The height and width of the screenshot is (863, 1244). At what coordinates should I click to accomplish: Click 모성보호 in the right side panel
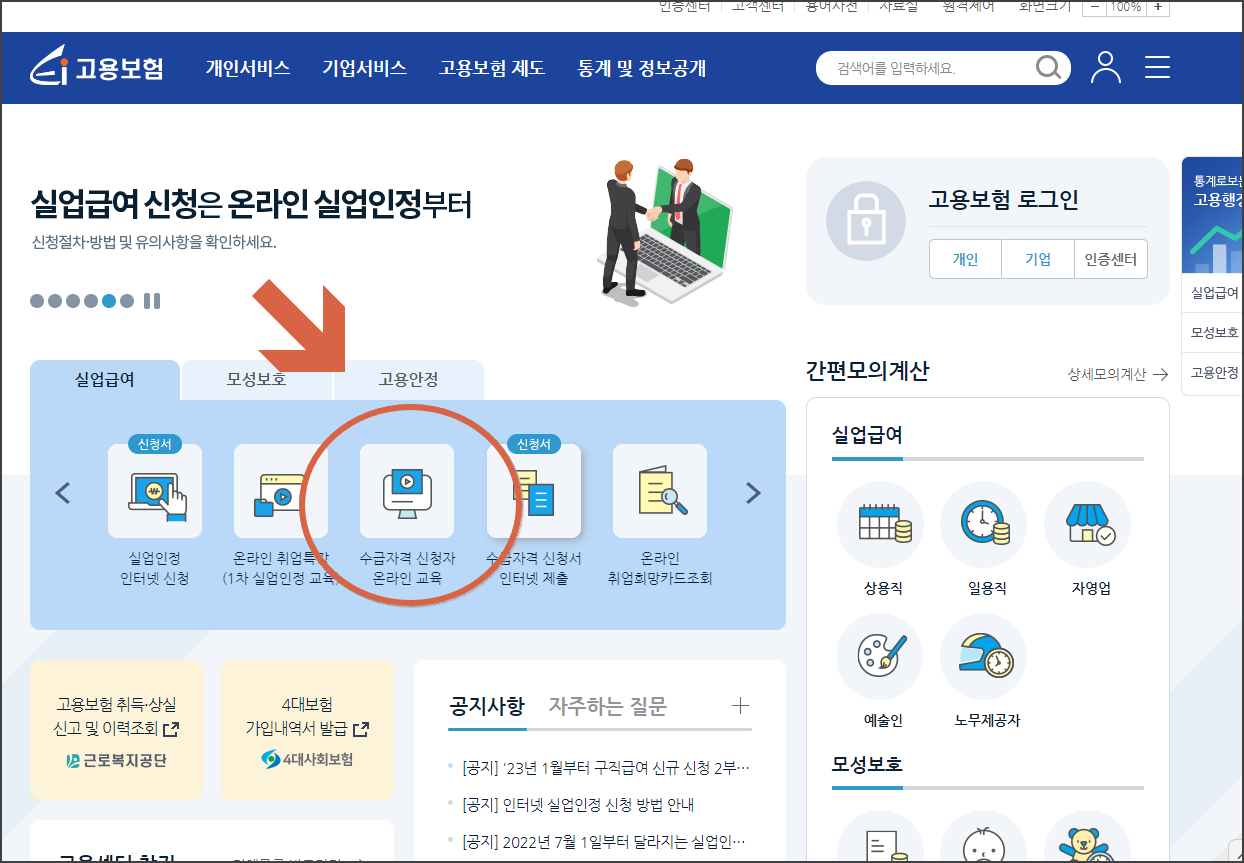pos(1214,333)
